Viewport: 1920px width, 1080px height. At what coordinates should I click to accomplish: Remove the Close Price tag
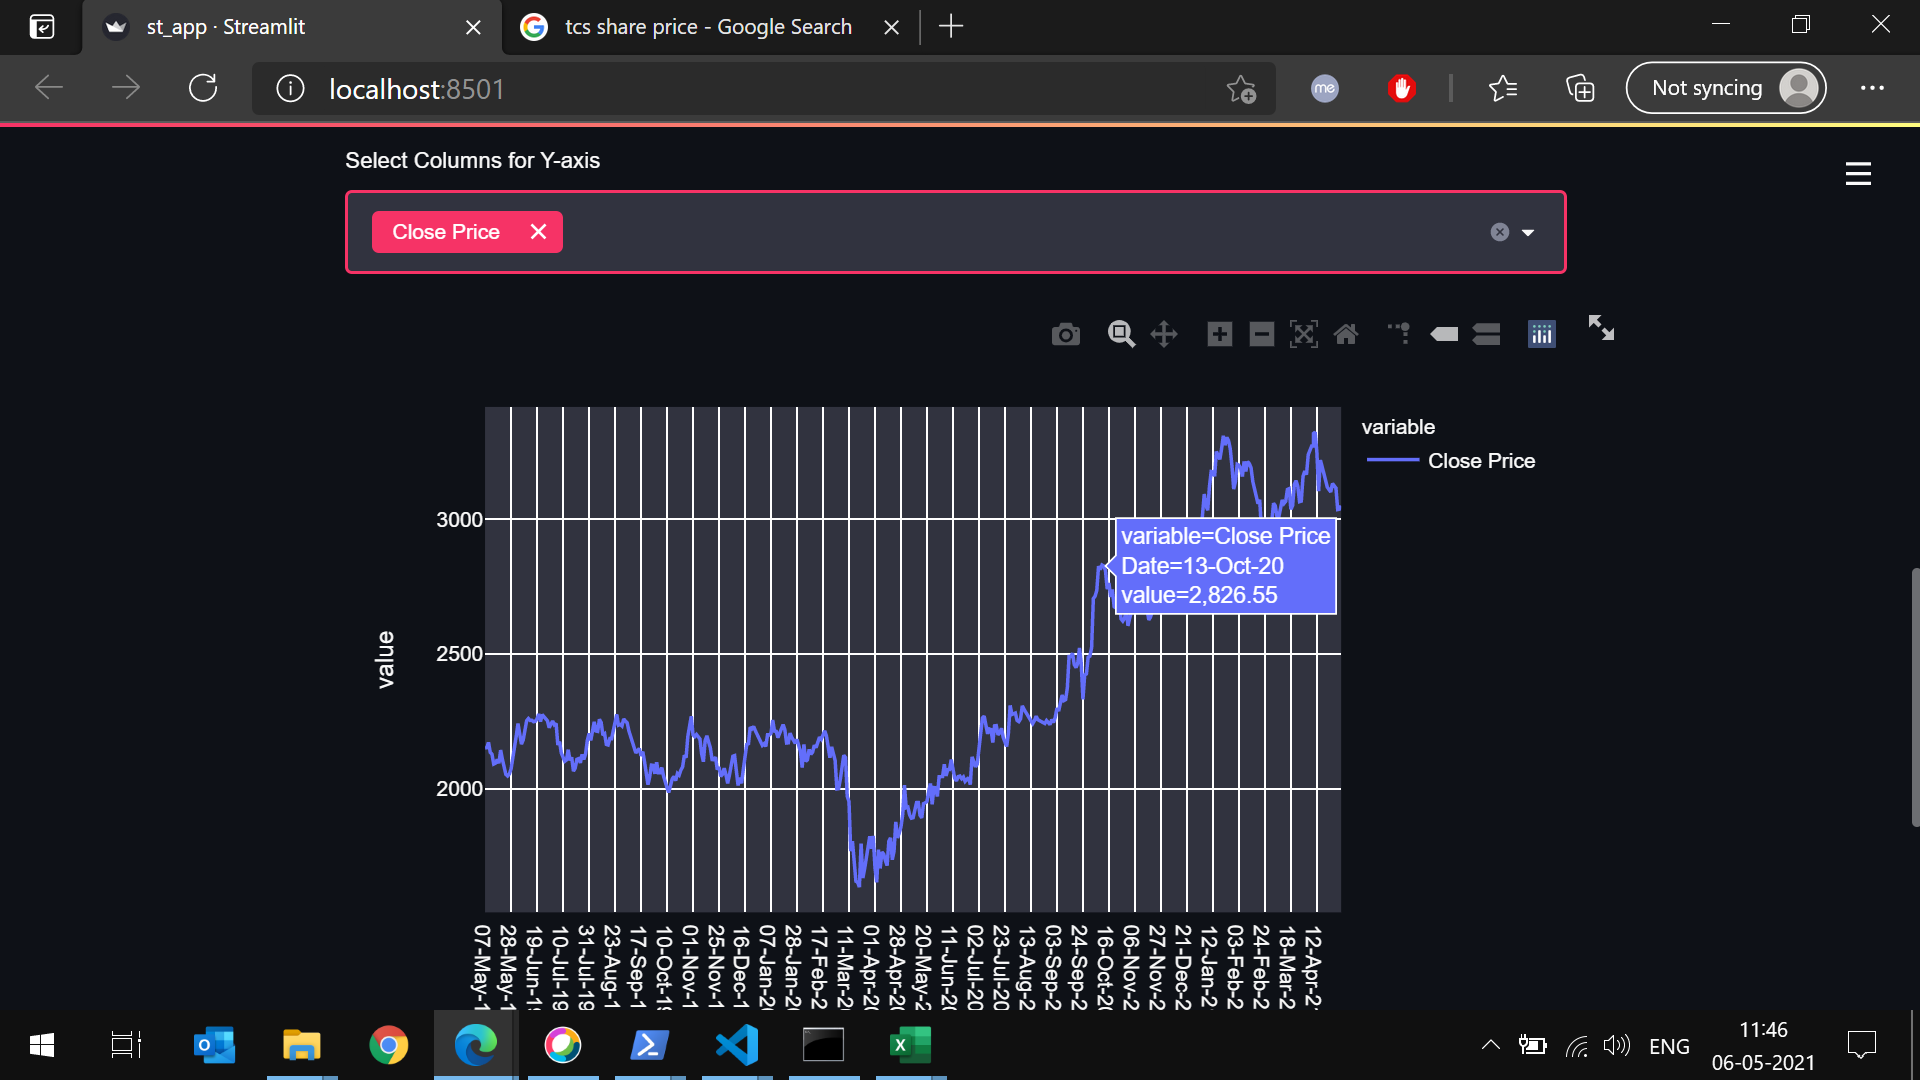pyautogui.click(x=538, y=232)
